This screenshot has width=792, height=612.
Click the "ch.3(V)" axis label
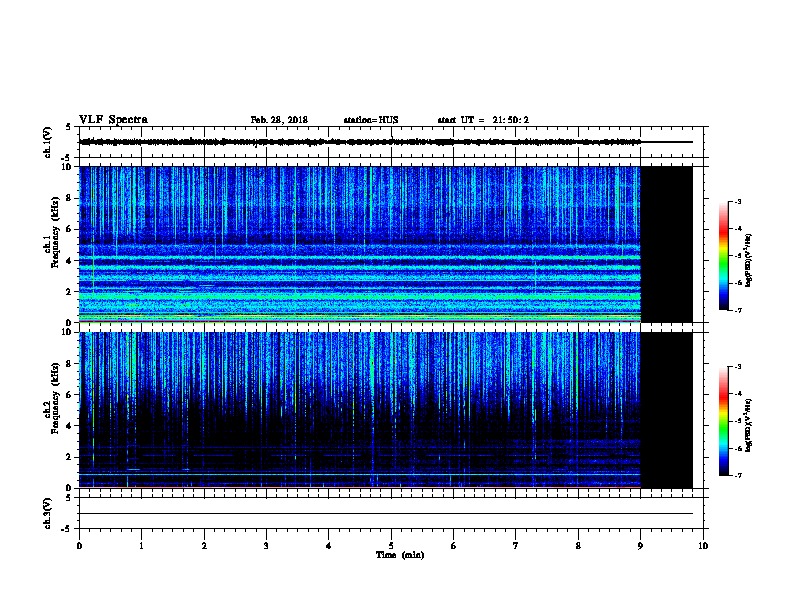pyautogui.click(x=47, y=513)
